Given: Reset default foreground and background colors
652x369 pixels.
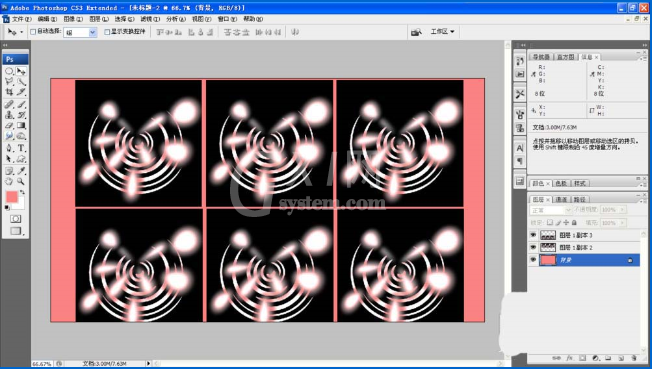Looking at the screenshot, I should tap(7, 208).
